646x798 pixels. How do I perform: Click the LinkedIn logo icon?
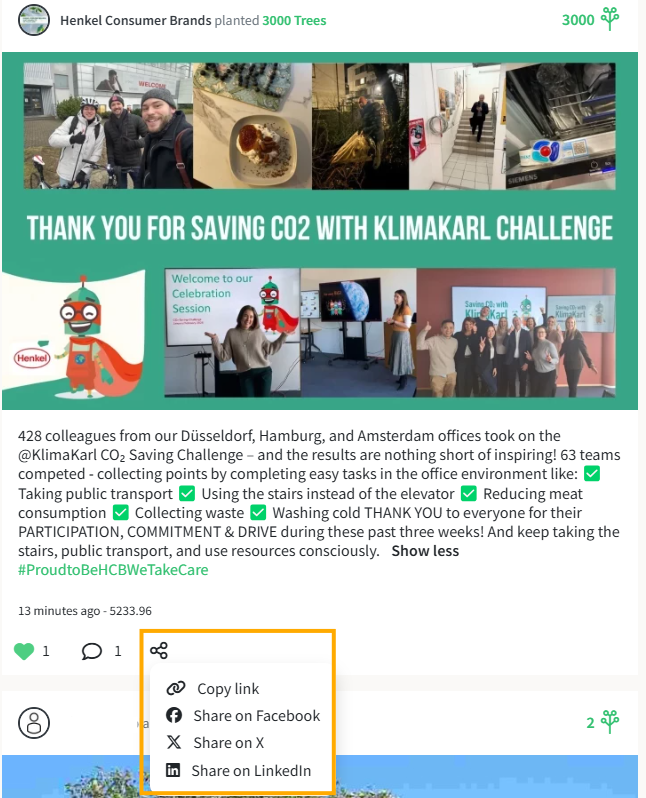[x=173, y=770]
